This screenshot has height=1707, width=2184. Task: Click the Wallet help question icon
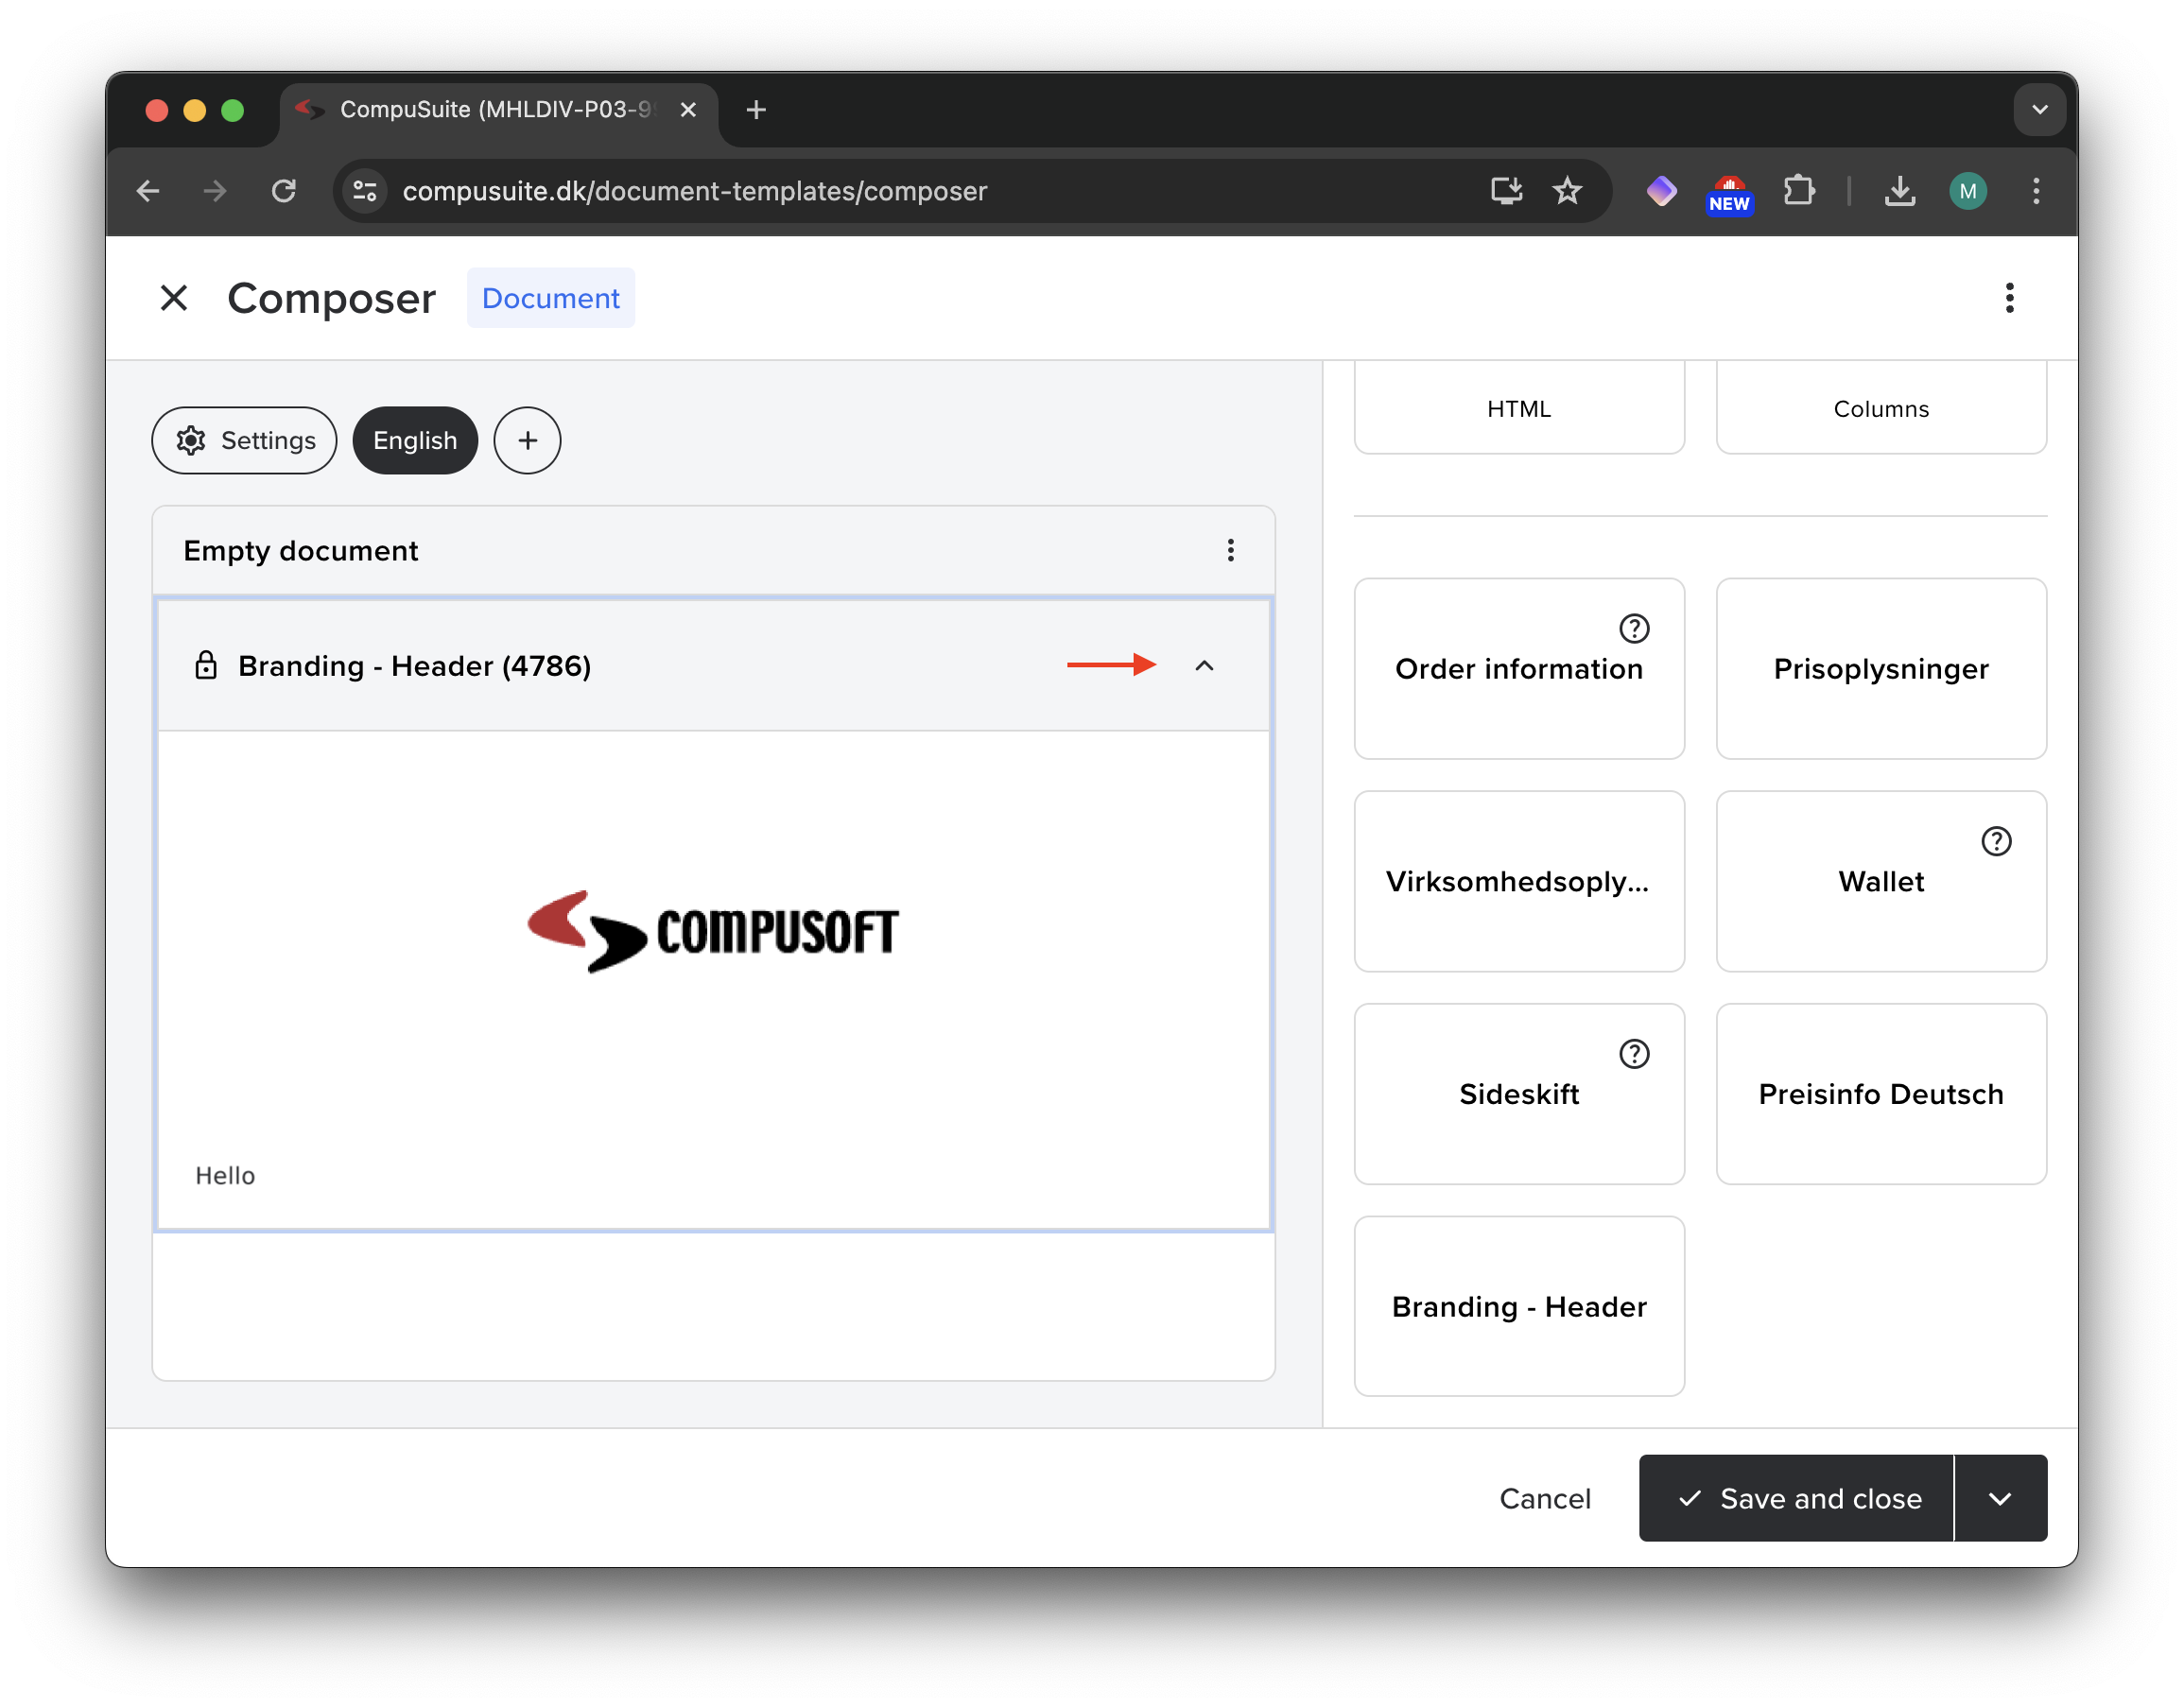point(1995,842)
